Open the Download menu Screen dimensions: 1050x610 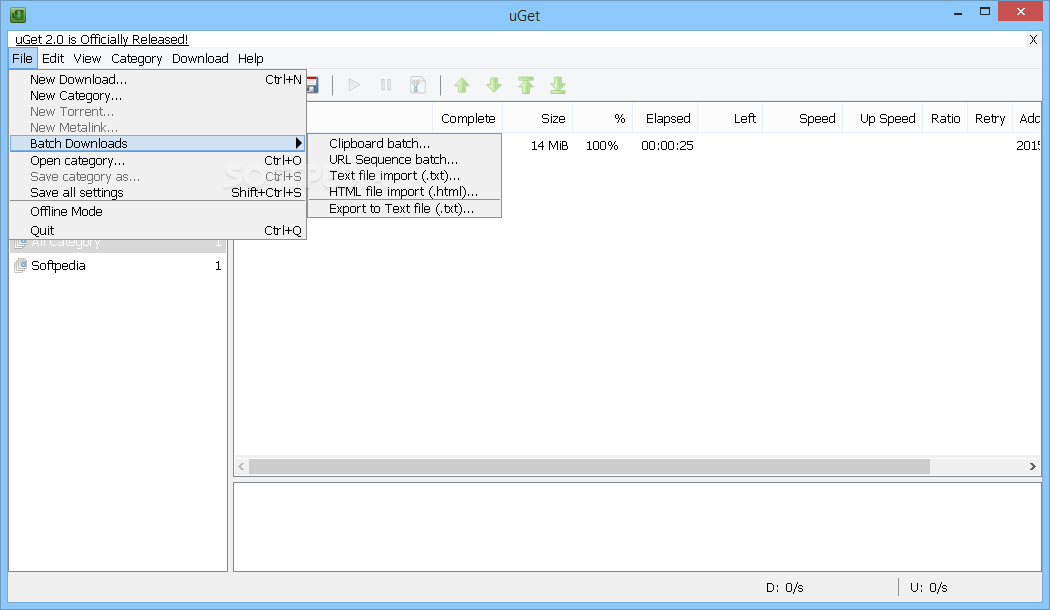click(x=200, y=58)
